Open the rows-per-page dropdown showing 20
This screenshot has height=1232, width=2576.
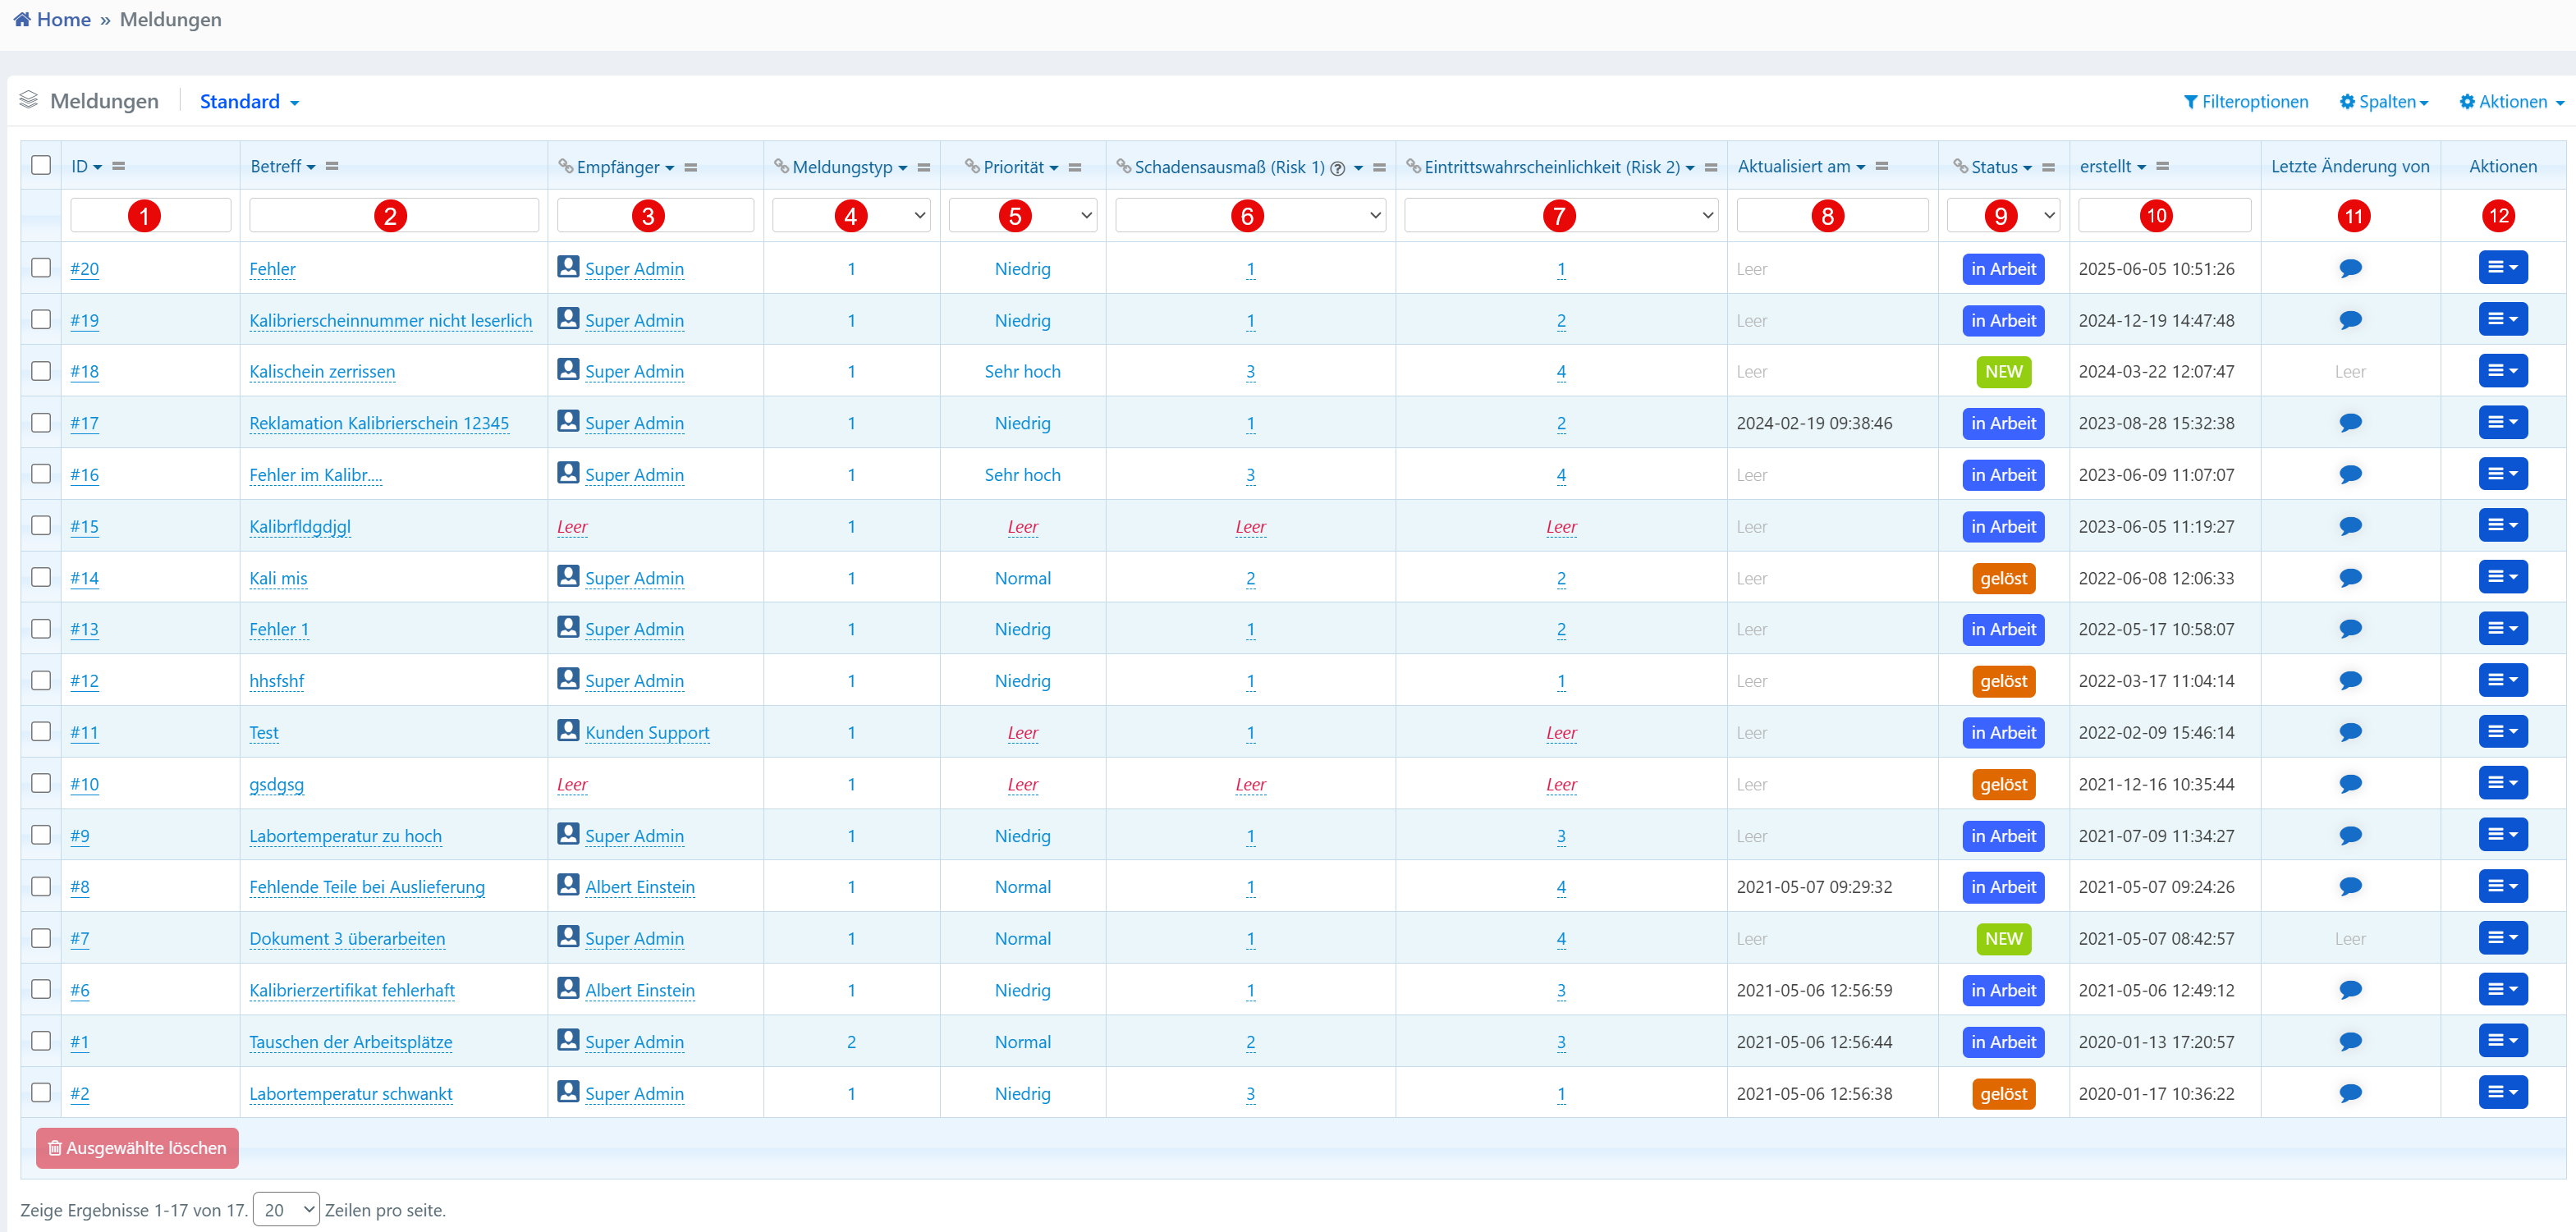[x=286, y=1210]
